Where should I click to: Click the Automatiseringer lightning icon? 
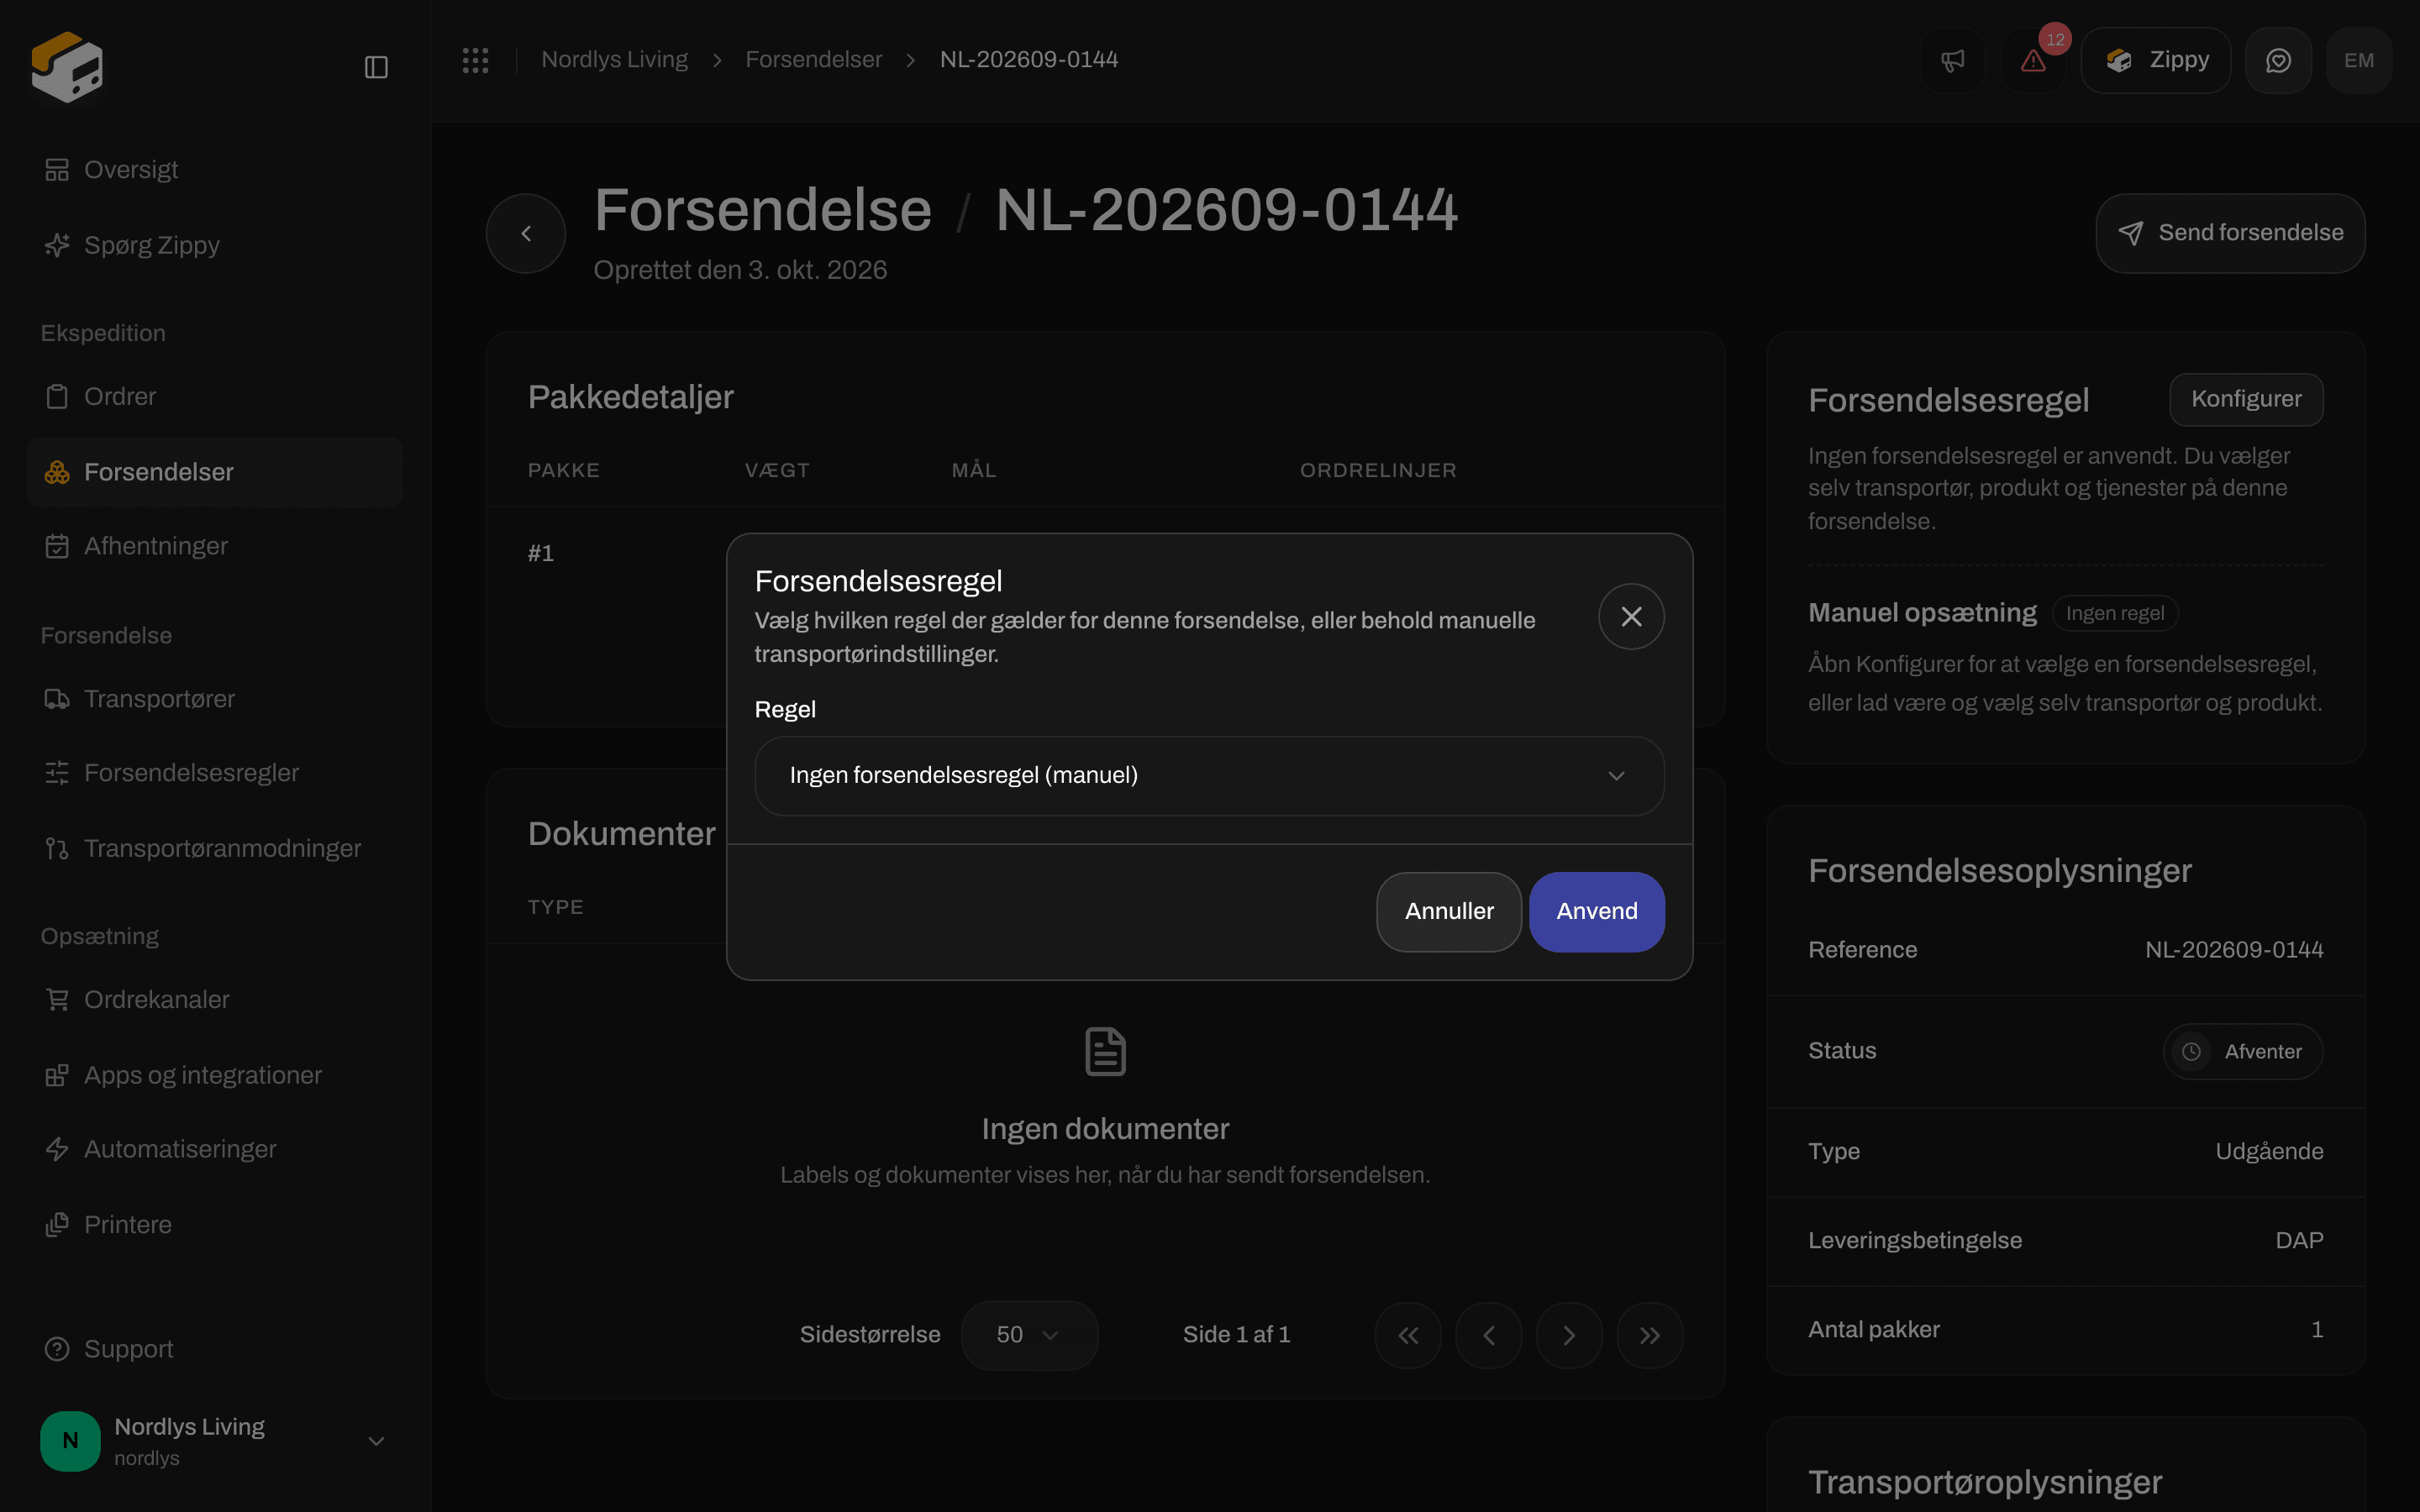pos(57,1149)
